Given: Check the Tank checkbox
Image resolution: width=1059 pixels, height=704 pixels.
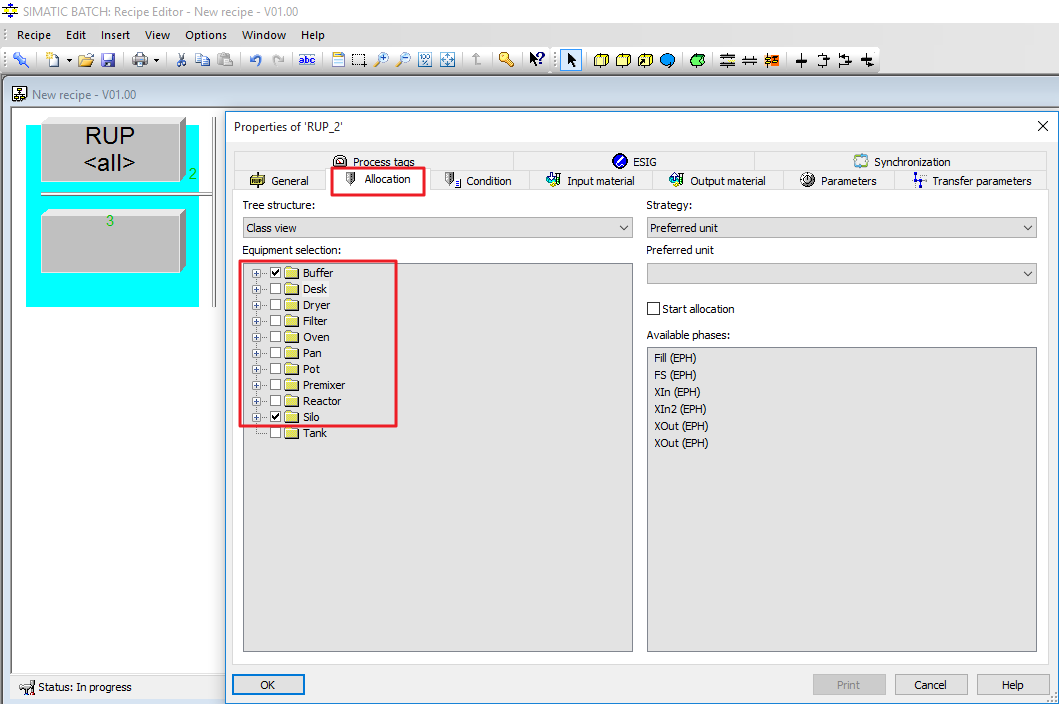Looking at the screenshot, I should pos(276,433).
